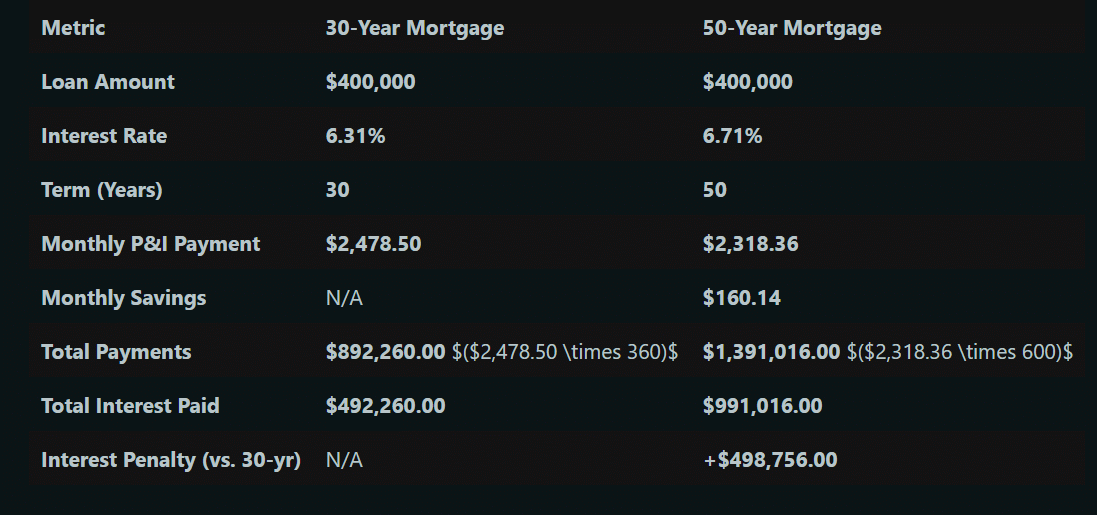Image resolution: width=1097 pixels, height=515 pixels.
Task: Click the "Loan Amount" row label
Action: click(108, 82)
